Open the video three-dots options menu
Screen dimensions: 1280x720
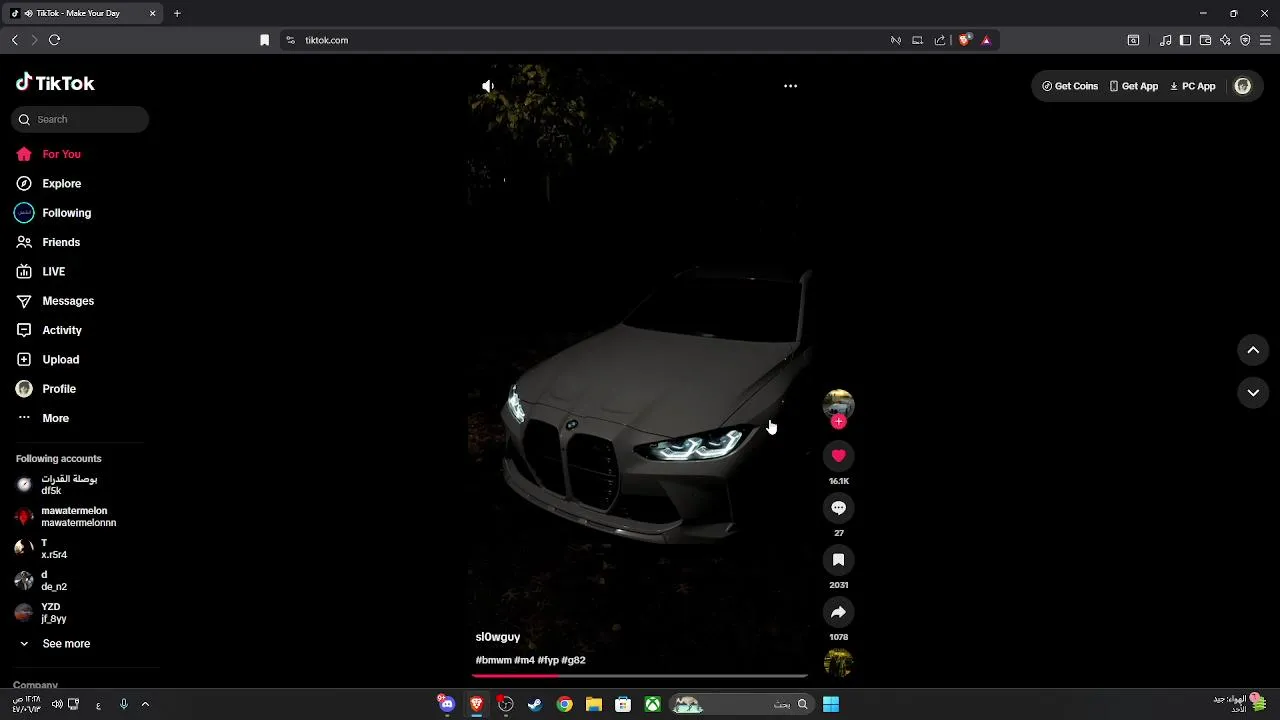(x=790, y=86)
